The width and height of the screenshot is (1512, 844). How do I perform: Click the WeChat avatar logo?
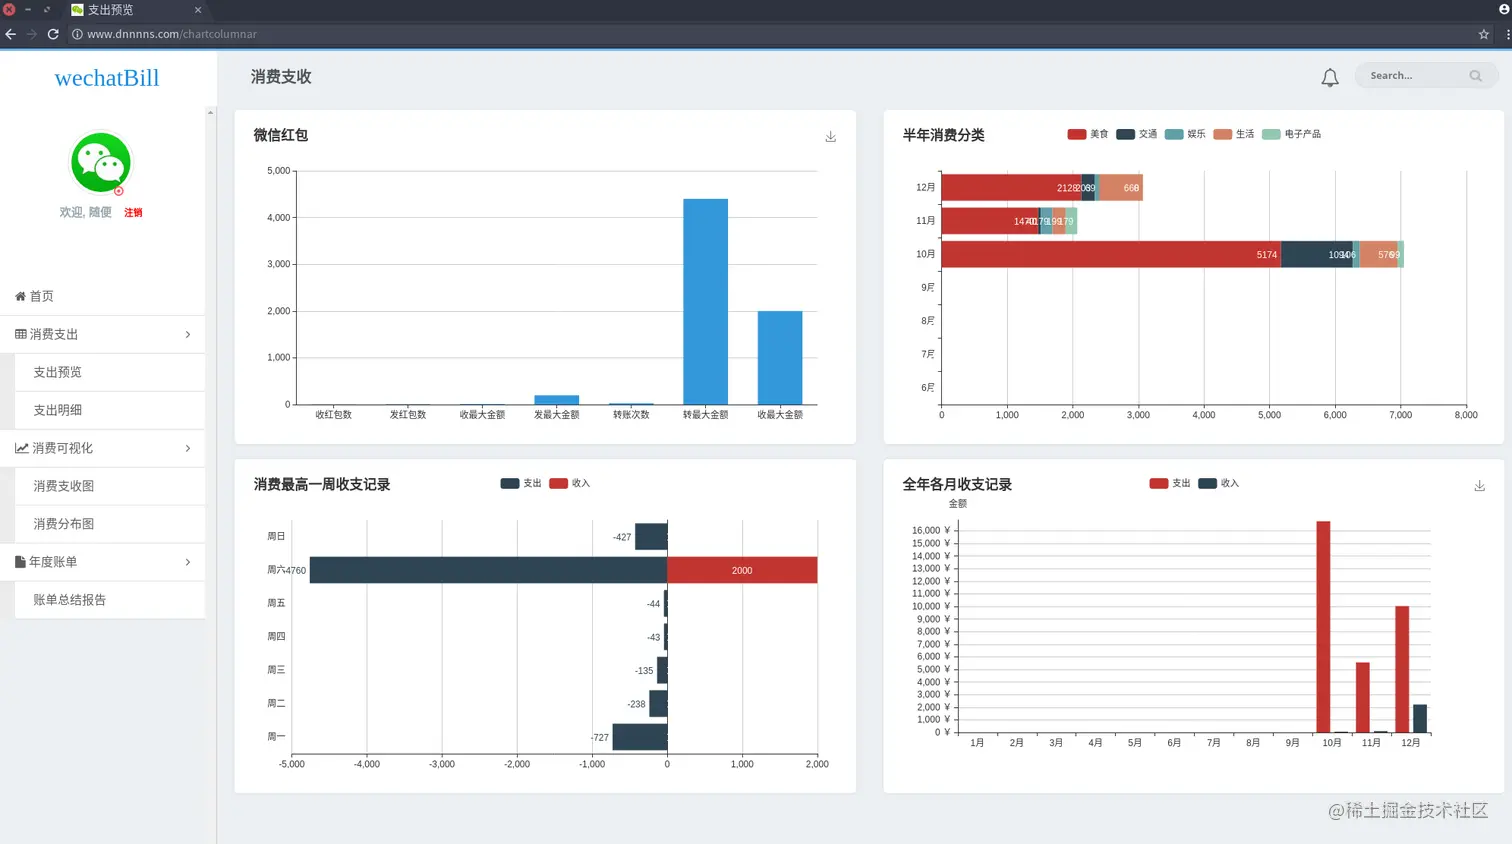point(100,163)
